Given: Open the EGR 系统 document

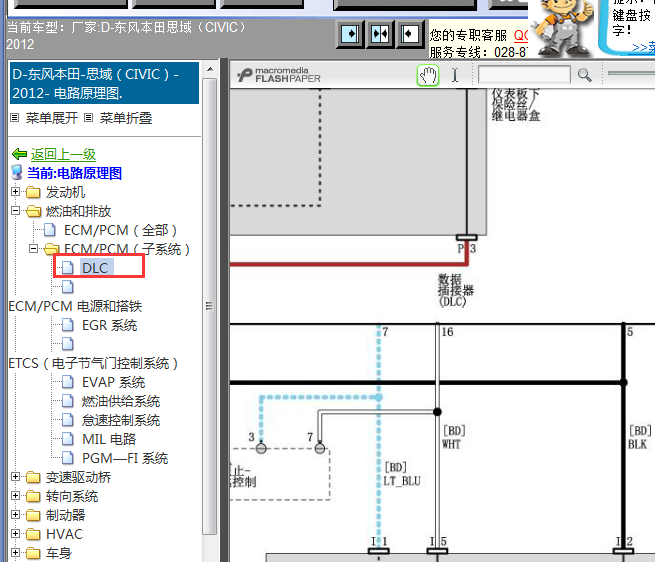Looking at the screenshot, I should click(109, 325).
